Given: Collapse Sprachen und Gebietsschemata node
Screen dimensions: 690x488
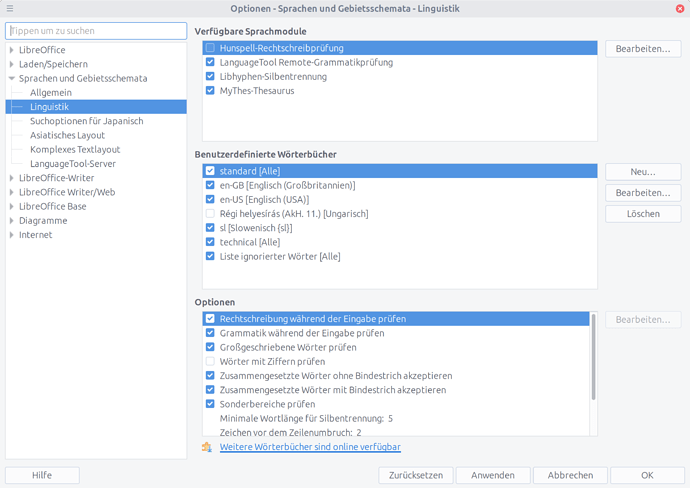Looking at the screenshot, I should [x=11, y=78].
